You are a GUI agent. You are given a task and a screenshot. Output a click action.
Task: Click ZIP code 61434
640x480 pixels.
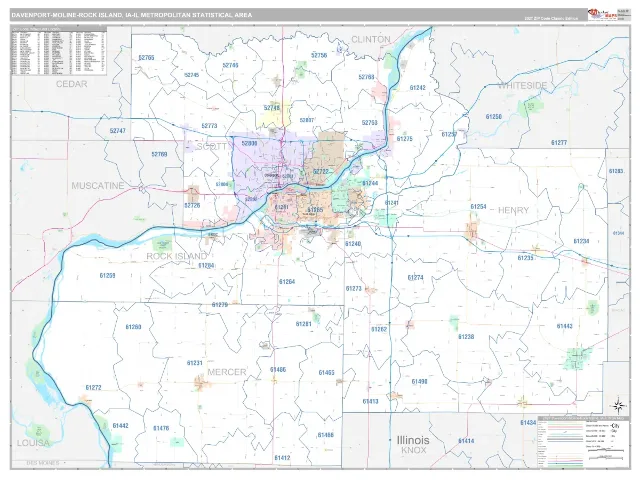coord(528,423)
